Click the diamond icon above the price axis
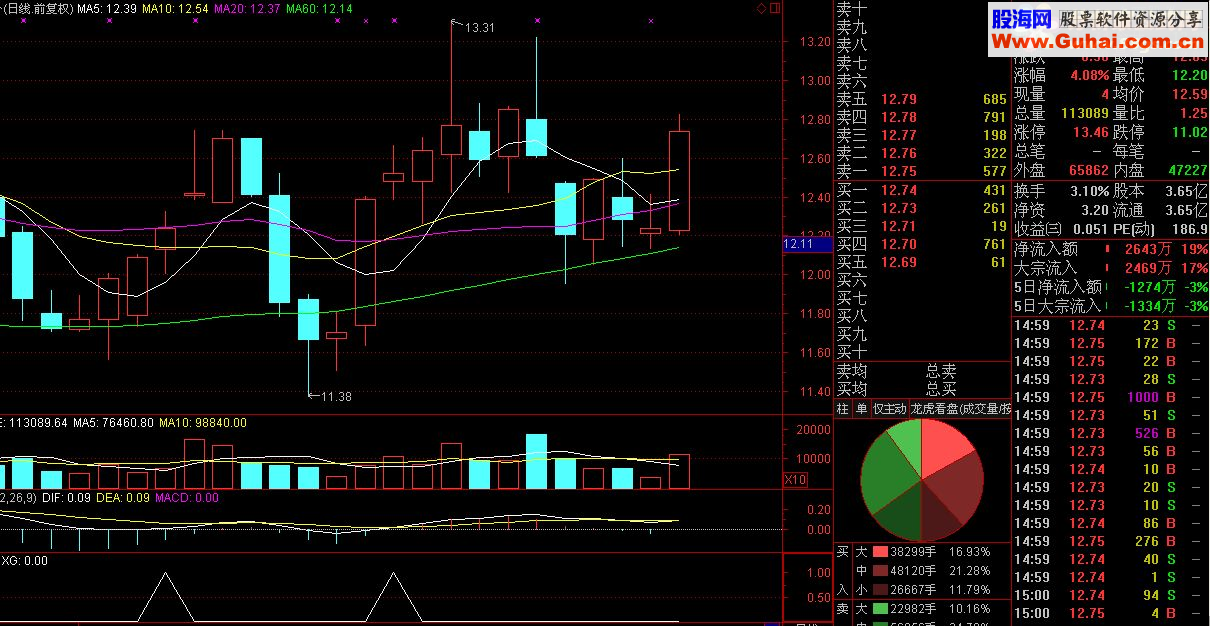 point(761,8)
